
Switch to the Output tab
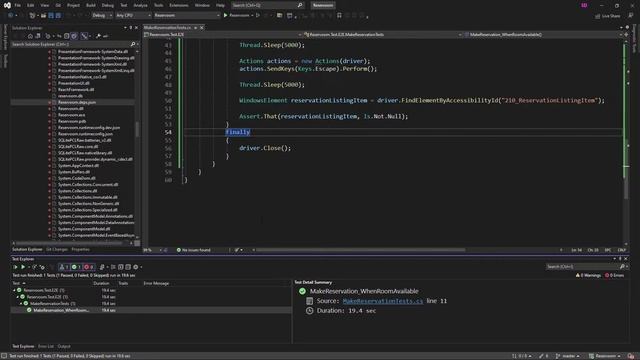point(64,347)
